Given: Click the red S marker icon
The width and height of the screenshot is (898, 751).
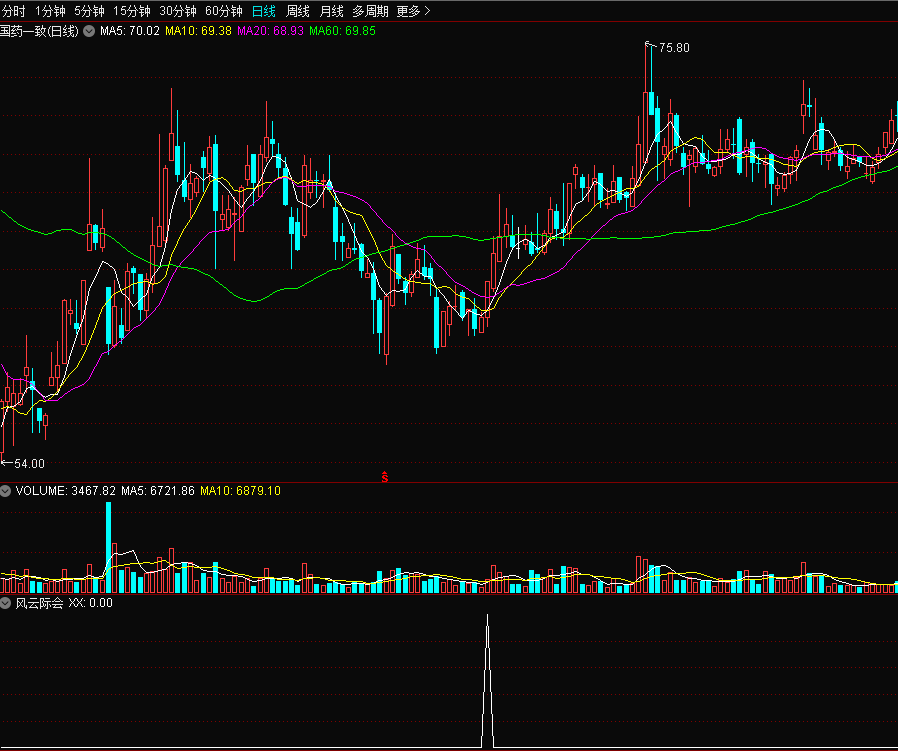Looking at the screenshot, I should (x=385, y=478).
